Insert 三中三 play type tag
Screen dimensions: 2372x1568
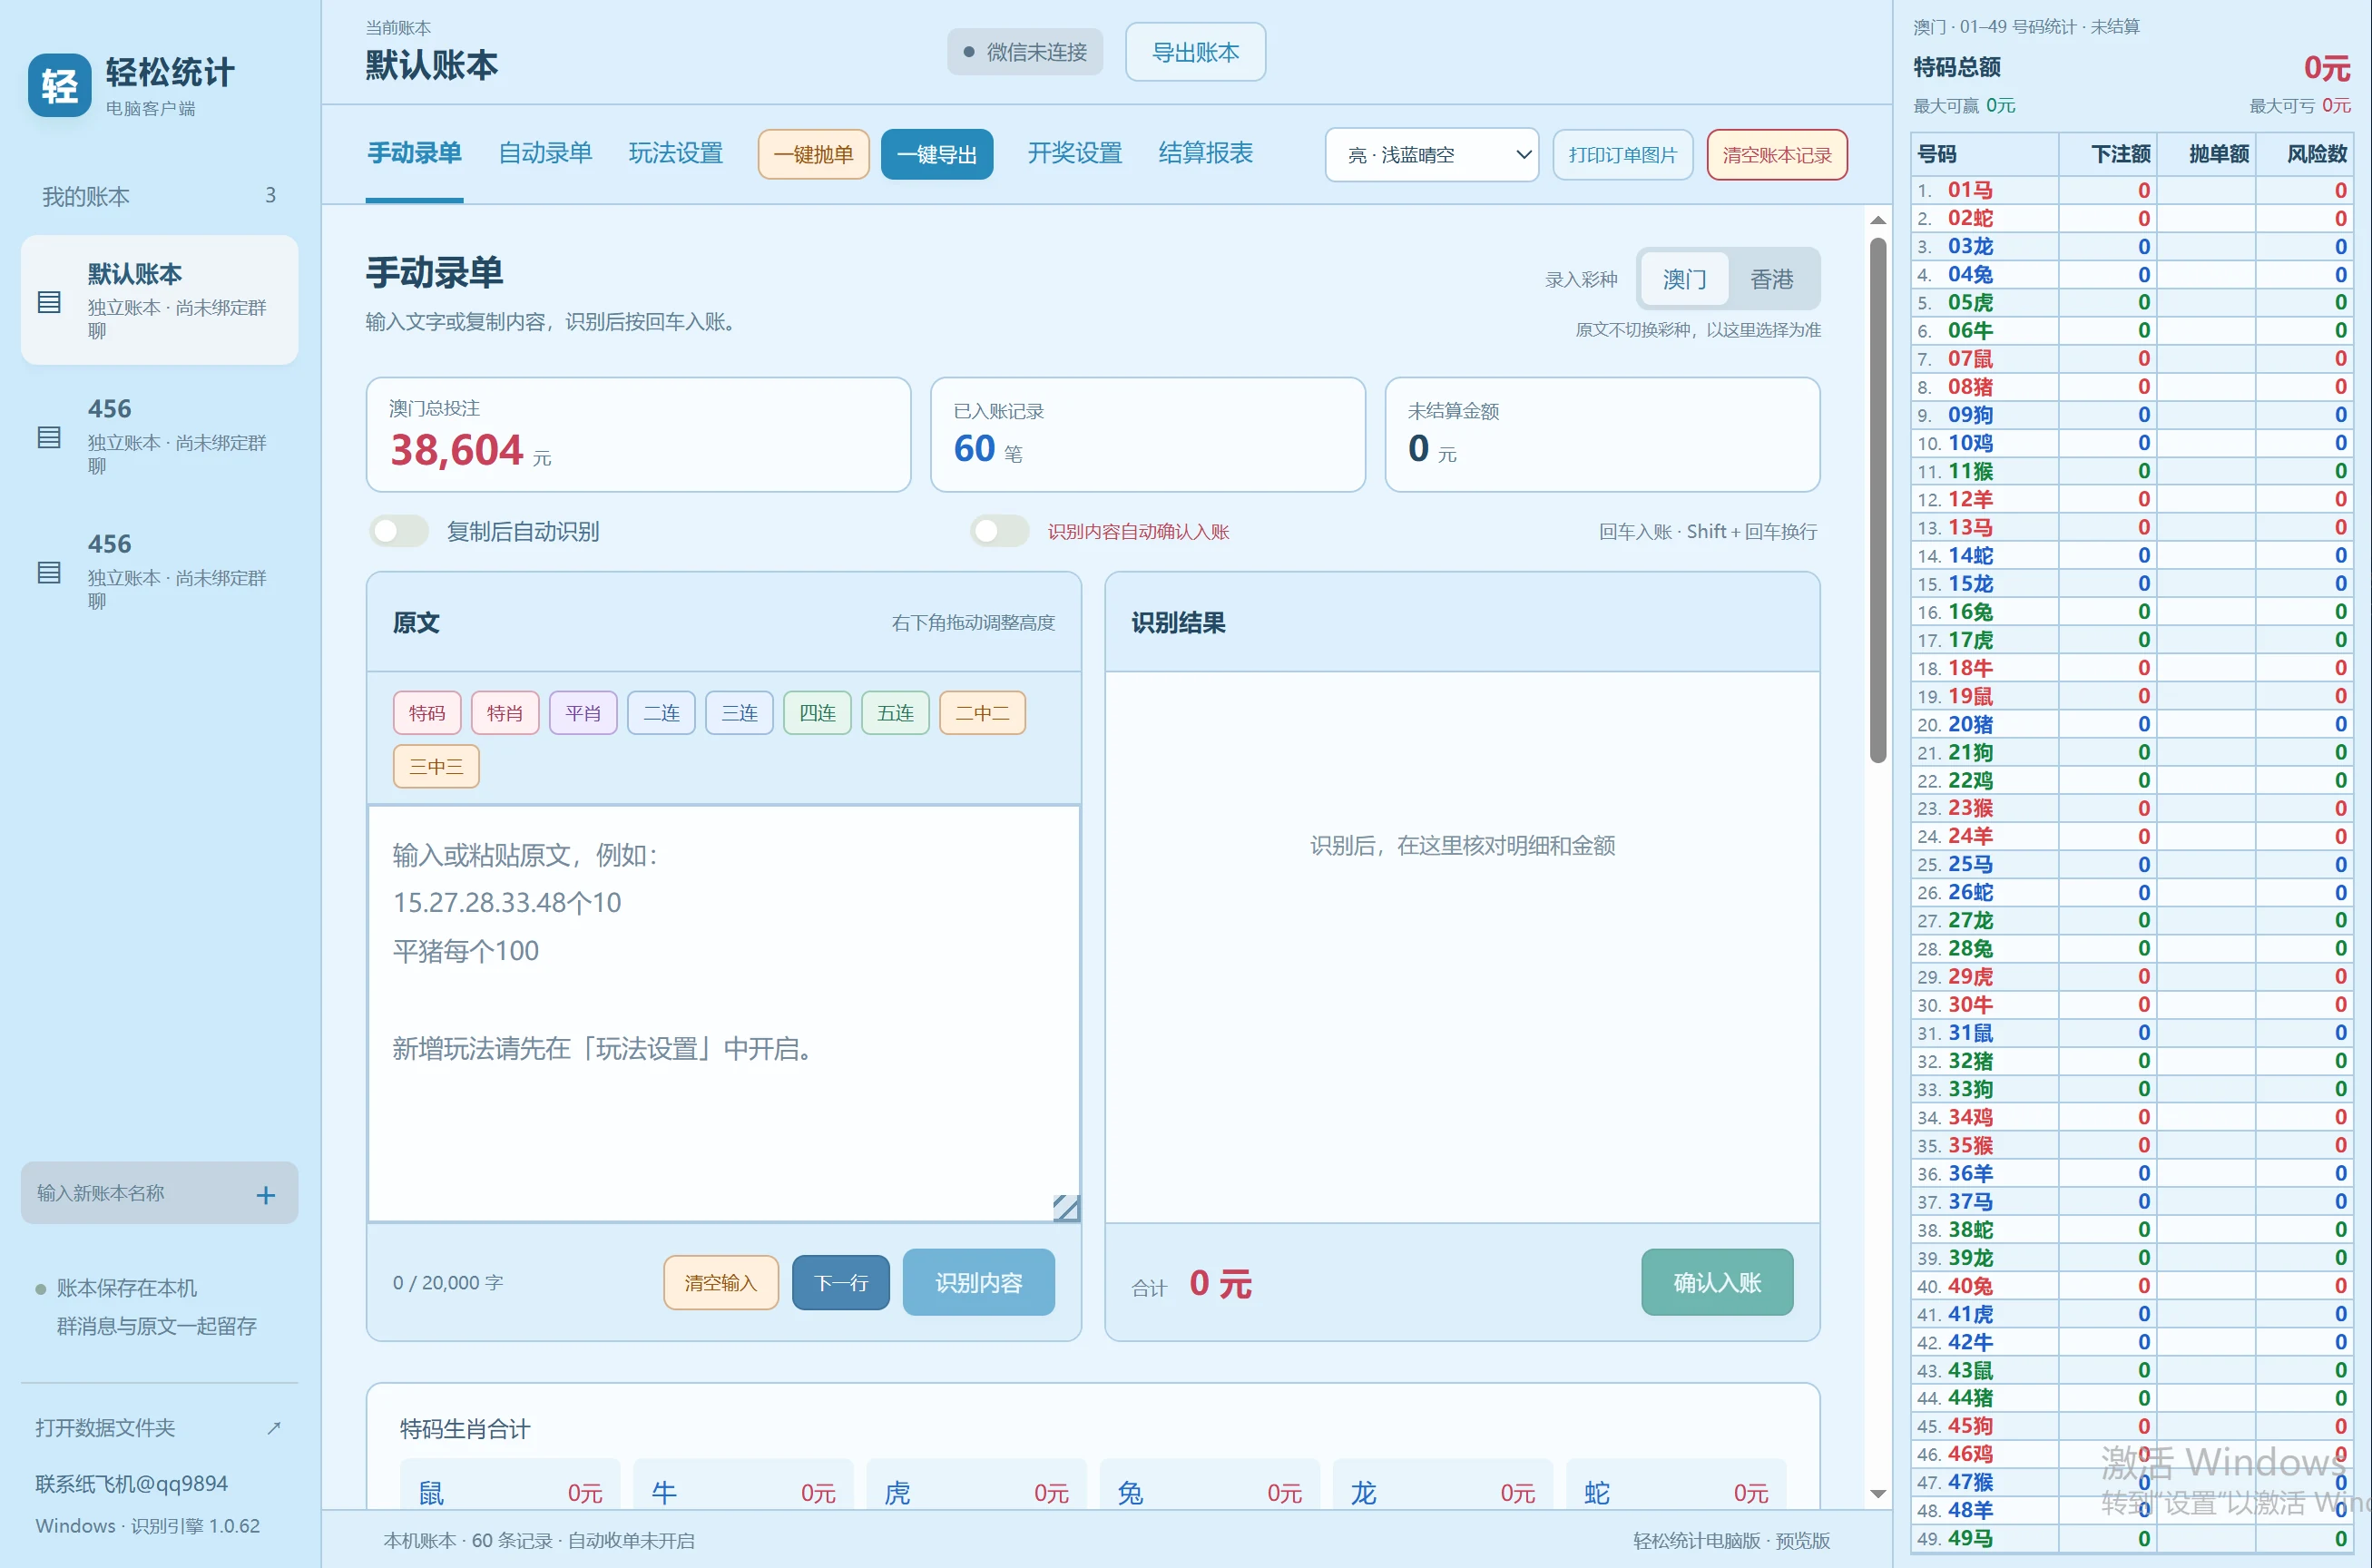[x=436, y=767]
